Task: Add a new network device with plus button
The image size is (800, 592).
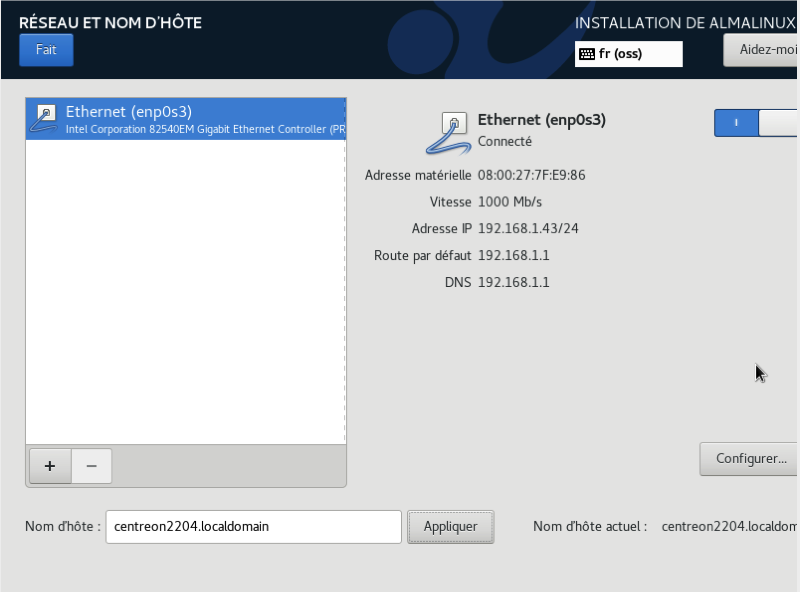Action: 50,466
